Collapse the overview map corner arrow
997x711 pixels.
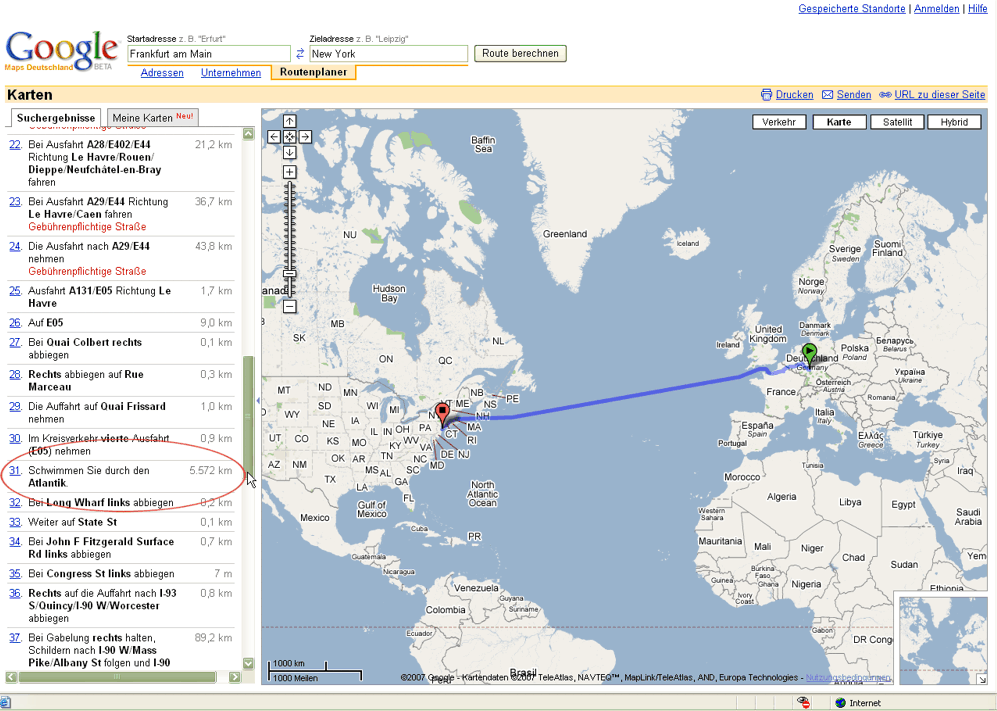pos(982,679)
